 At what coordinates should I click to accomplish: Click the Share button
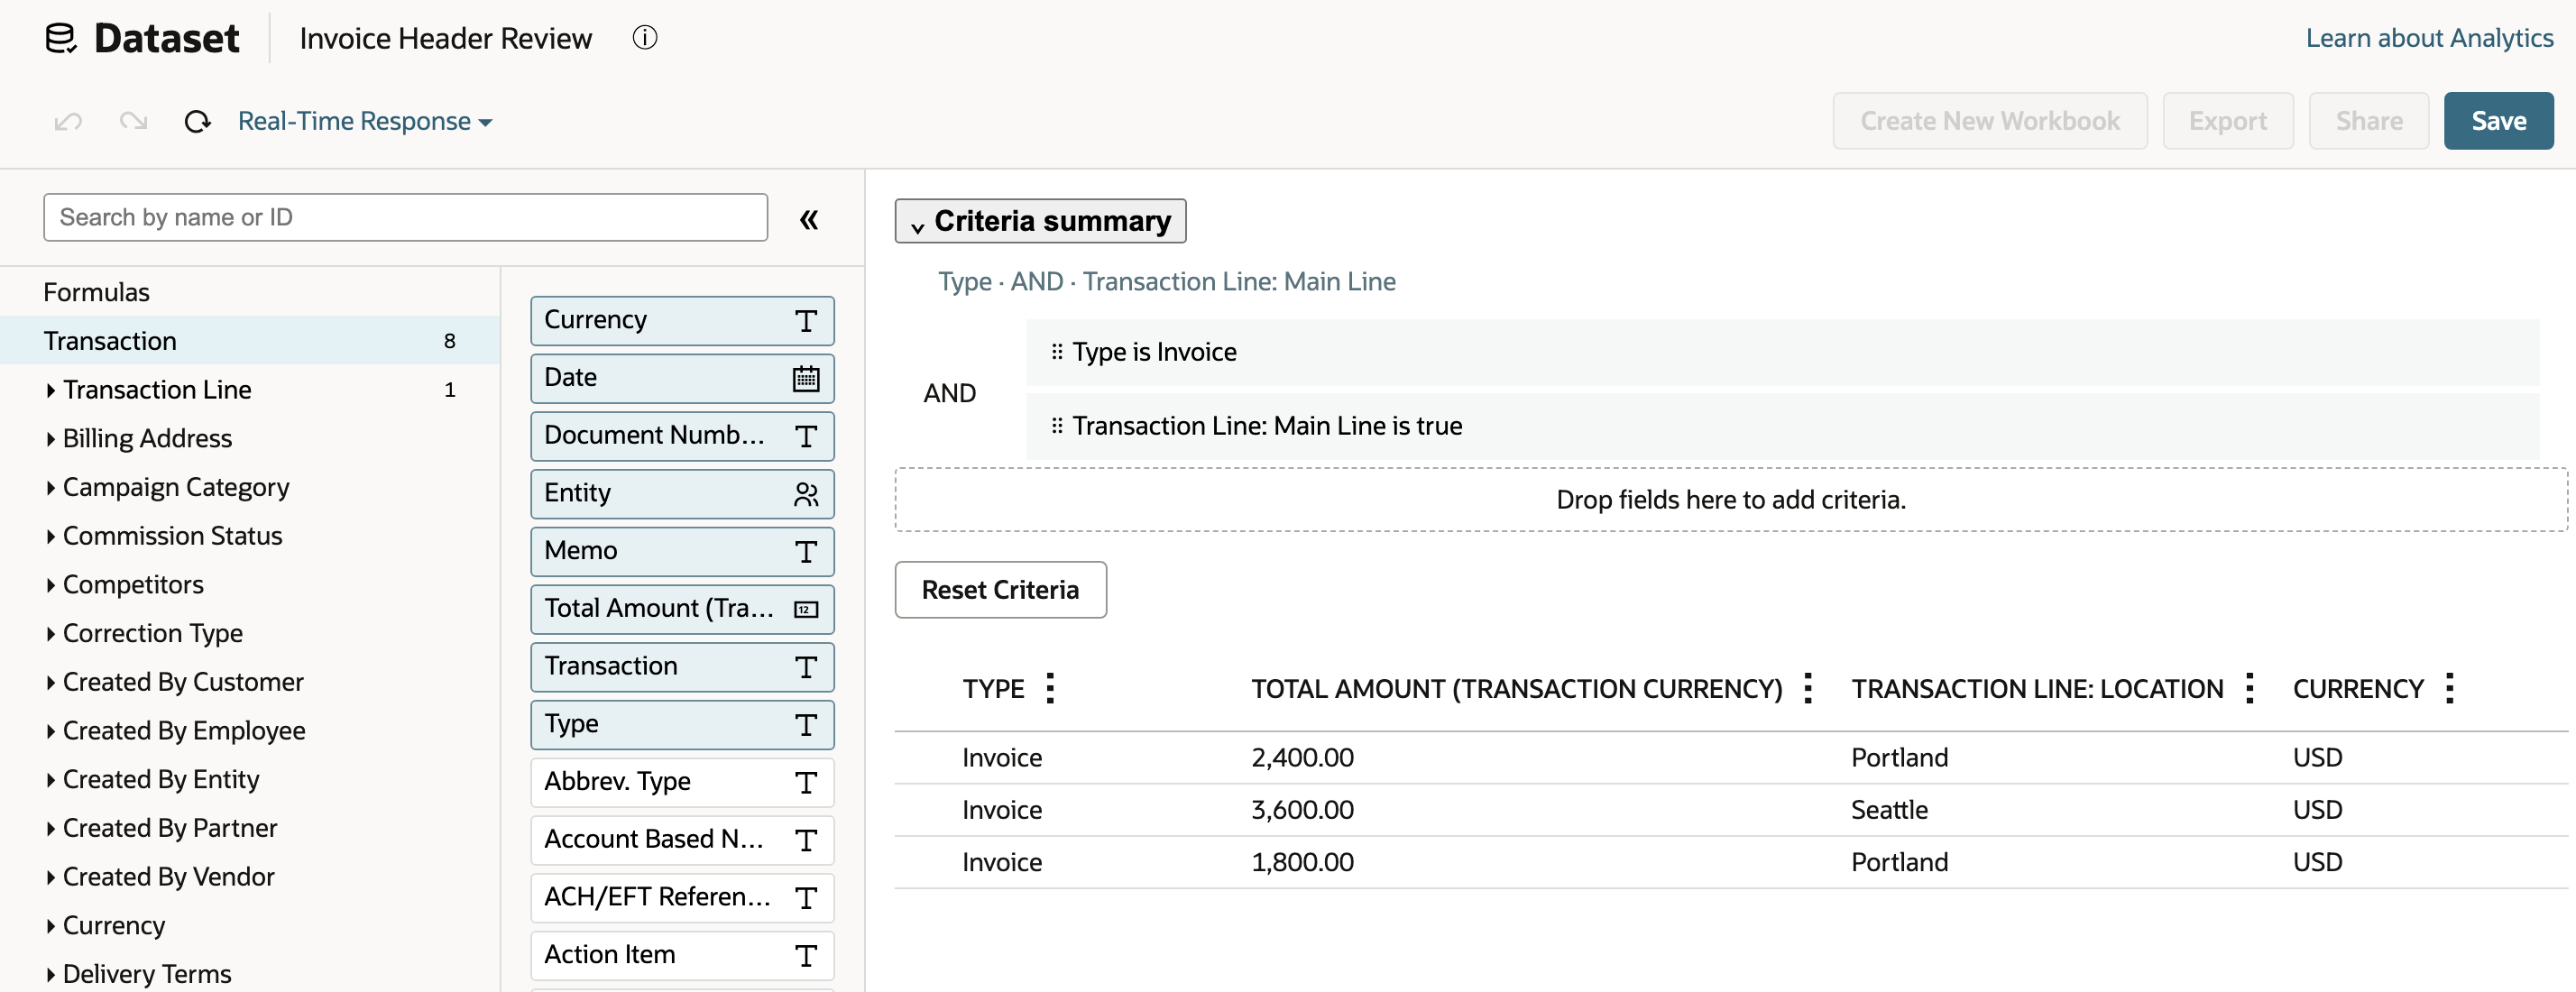pyautogui.click(x=2368, y=121)
